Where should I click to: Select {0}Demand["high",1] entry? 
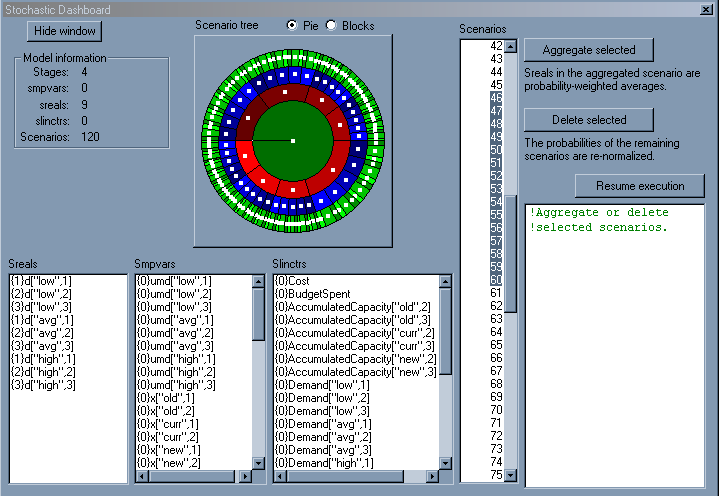pos(324,463)
